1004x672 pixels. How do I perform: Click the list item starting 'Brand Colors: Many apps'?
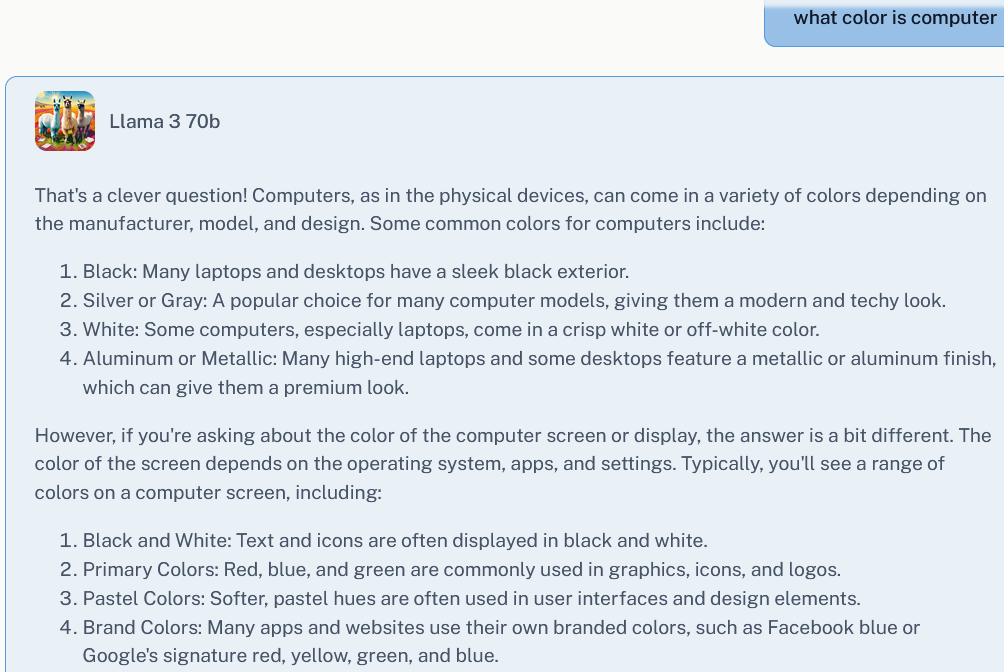tap(501, 641)
